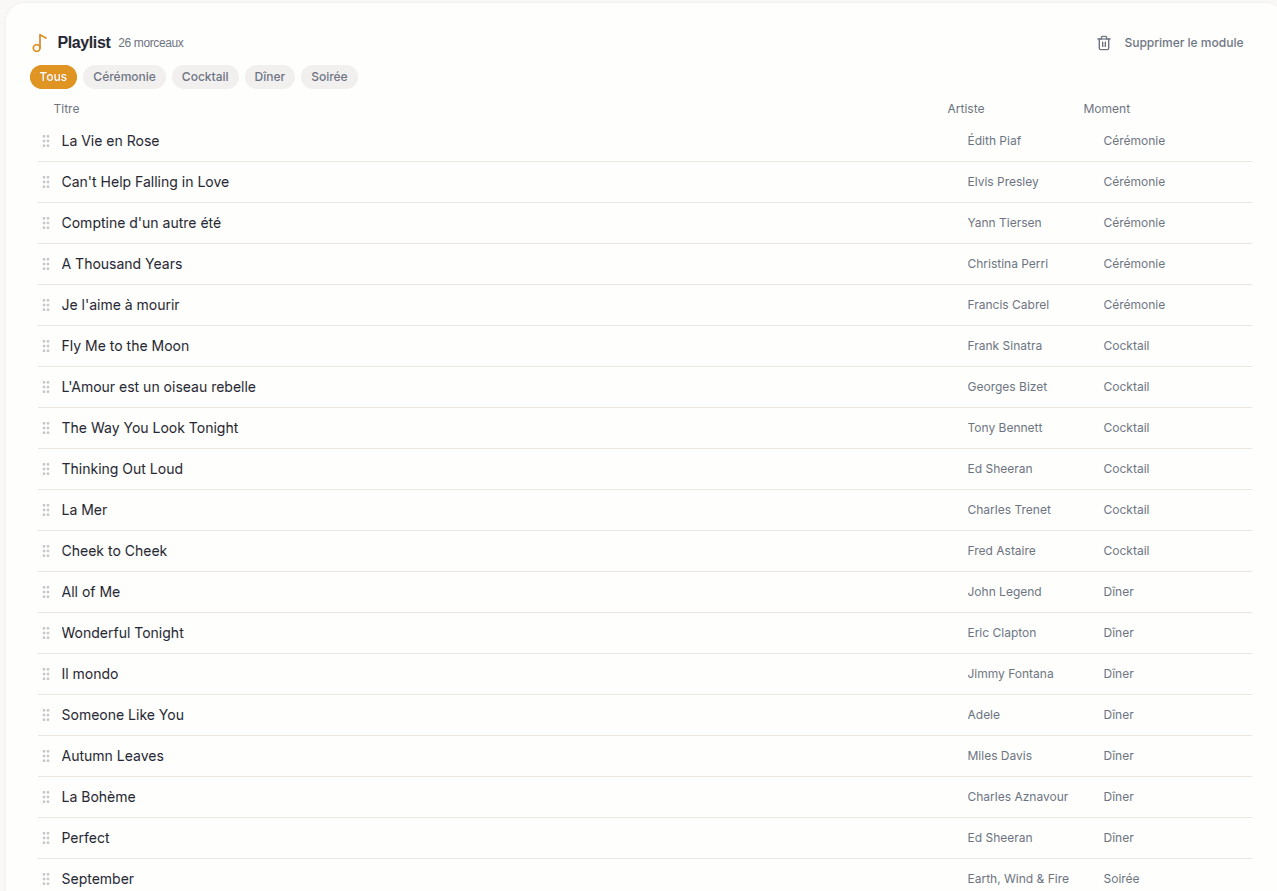1277x891 pixels.
Task: Edit the title La Vie en Rose
Action: tap(110, 141)
